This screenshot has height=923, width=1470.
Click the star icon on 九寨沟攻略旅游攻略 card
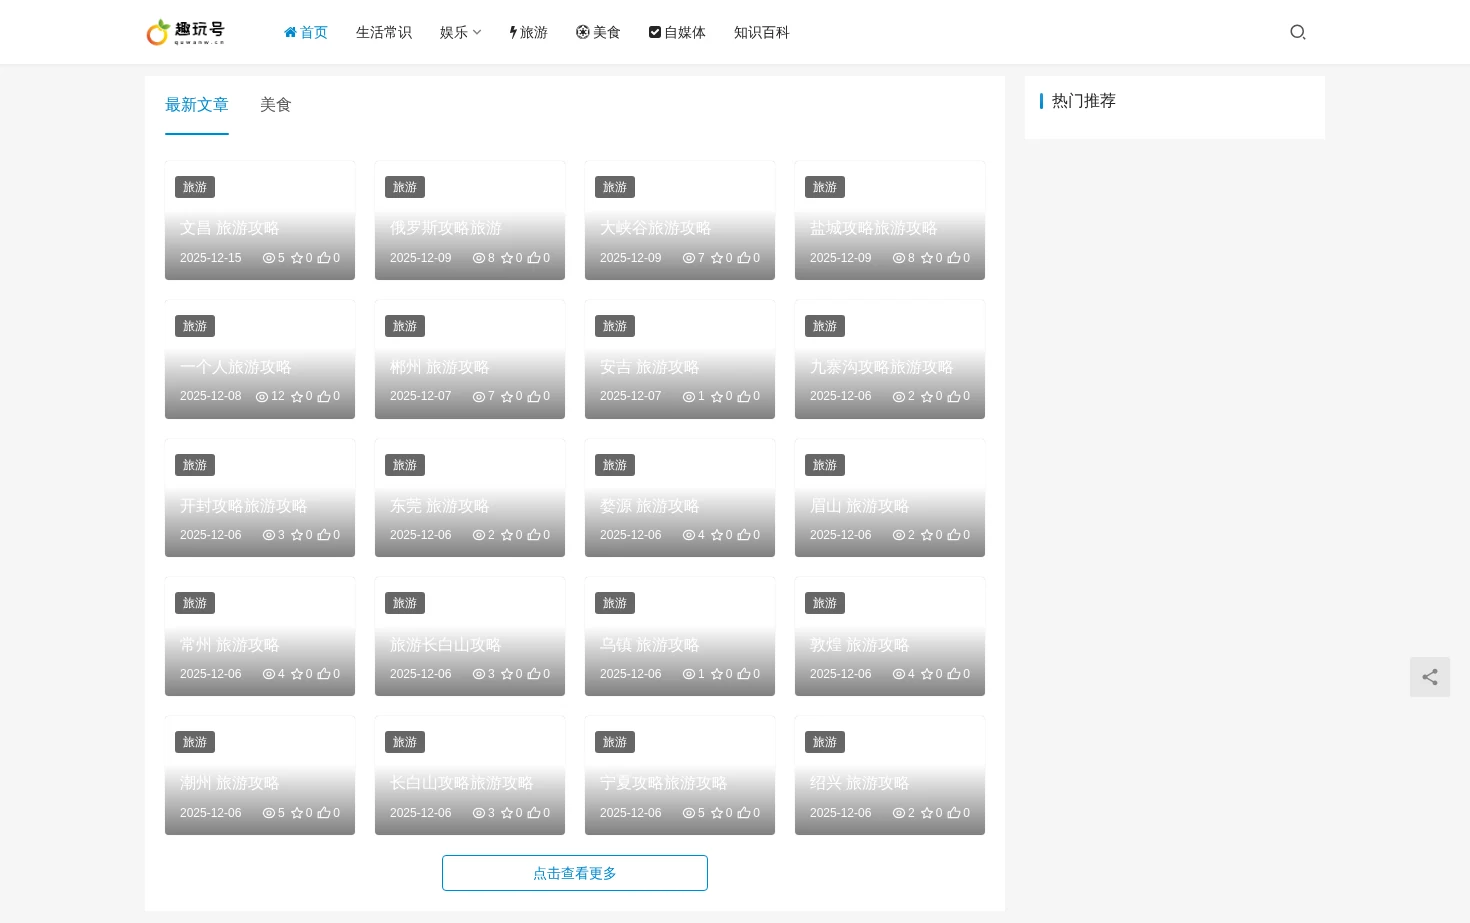tap(927, 397)
